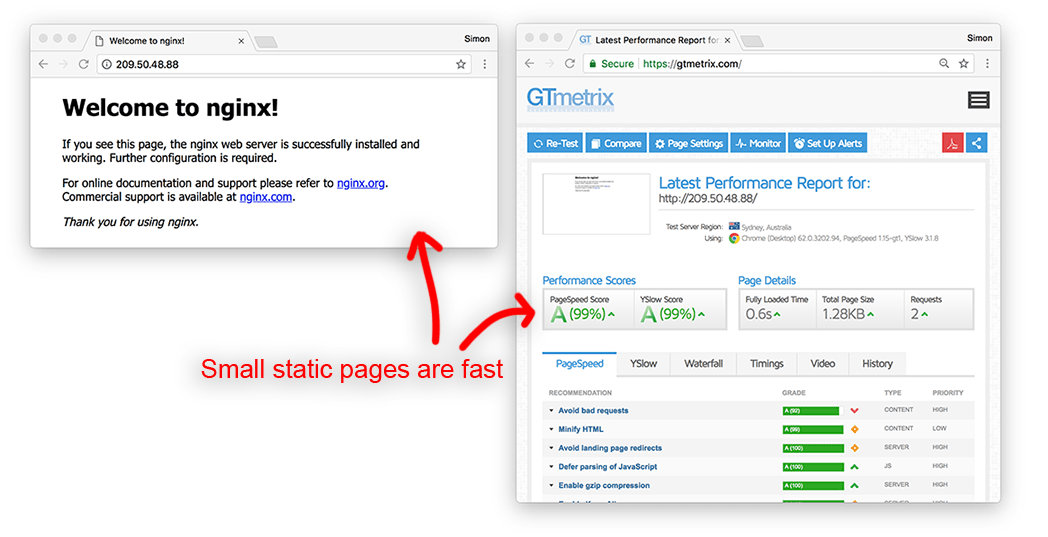1048x537 pixels.
Task: Switch to the Waterfall tab
Action: [x=703, y=364]
